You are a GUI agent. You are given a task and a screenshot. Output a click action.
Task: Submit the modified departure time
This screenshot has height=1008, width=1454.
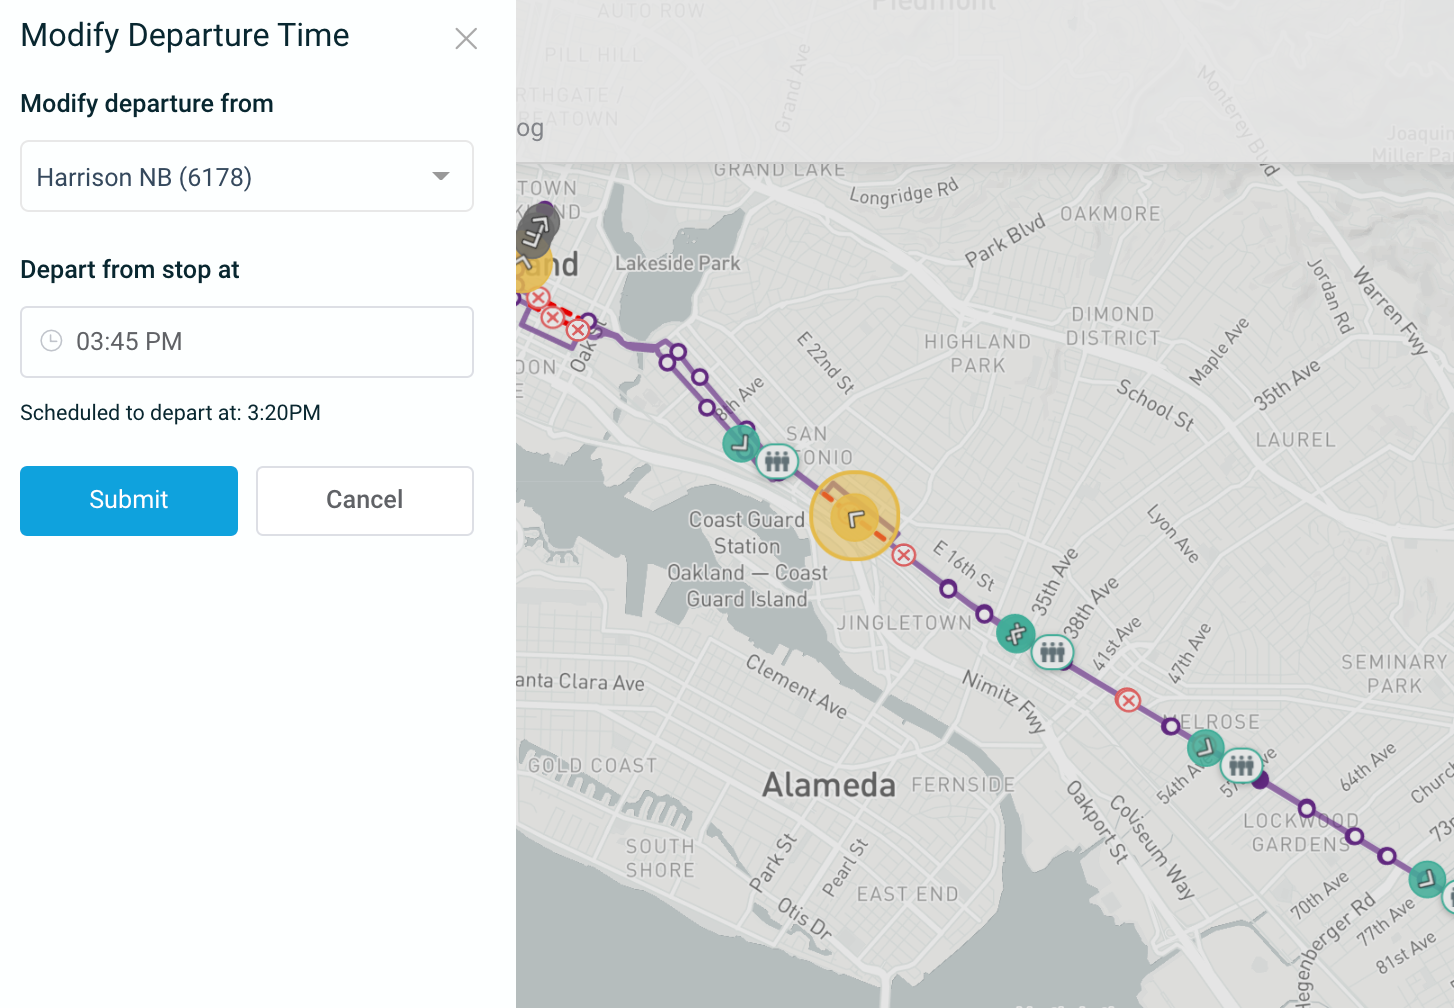pyautogui.click(x=129, y=500)
